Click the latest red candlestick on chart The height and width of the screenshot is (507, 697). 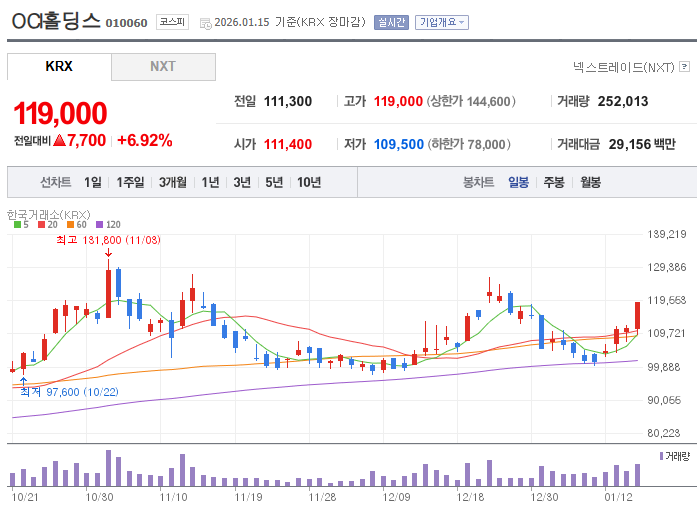[637, 316]
